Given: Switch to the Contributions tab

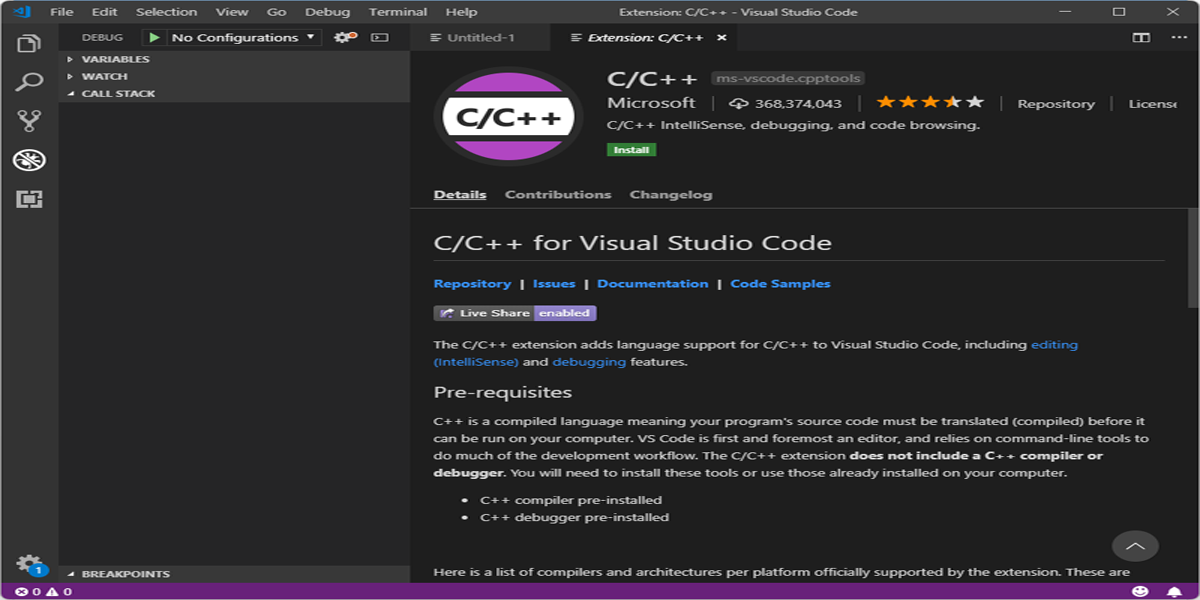Looking at the screenshot, I should click(x=558, y=194).
